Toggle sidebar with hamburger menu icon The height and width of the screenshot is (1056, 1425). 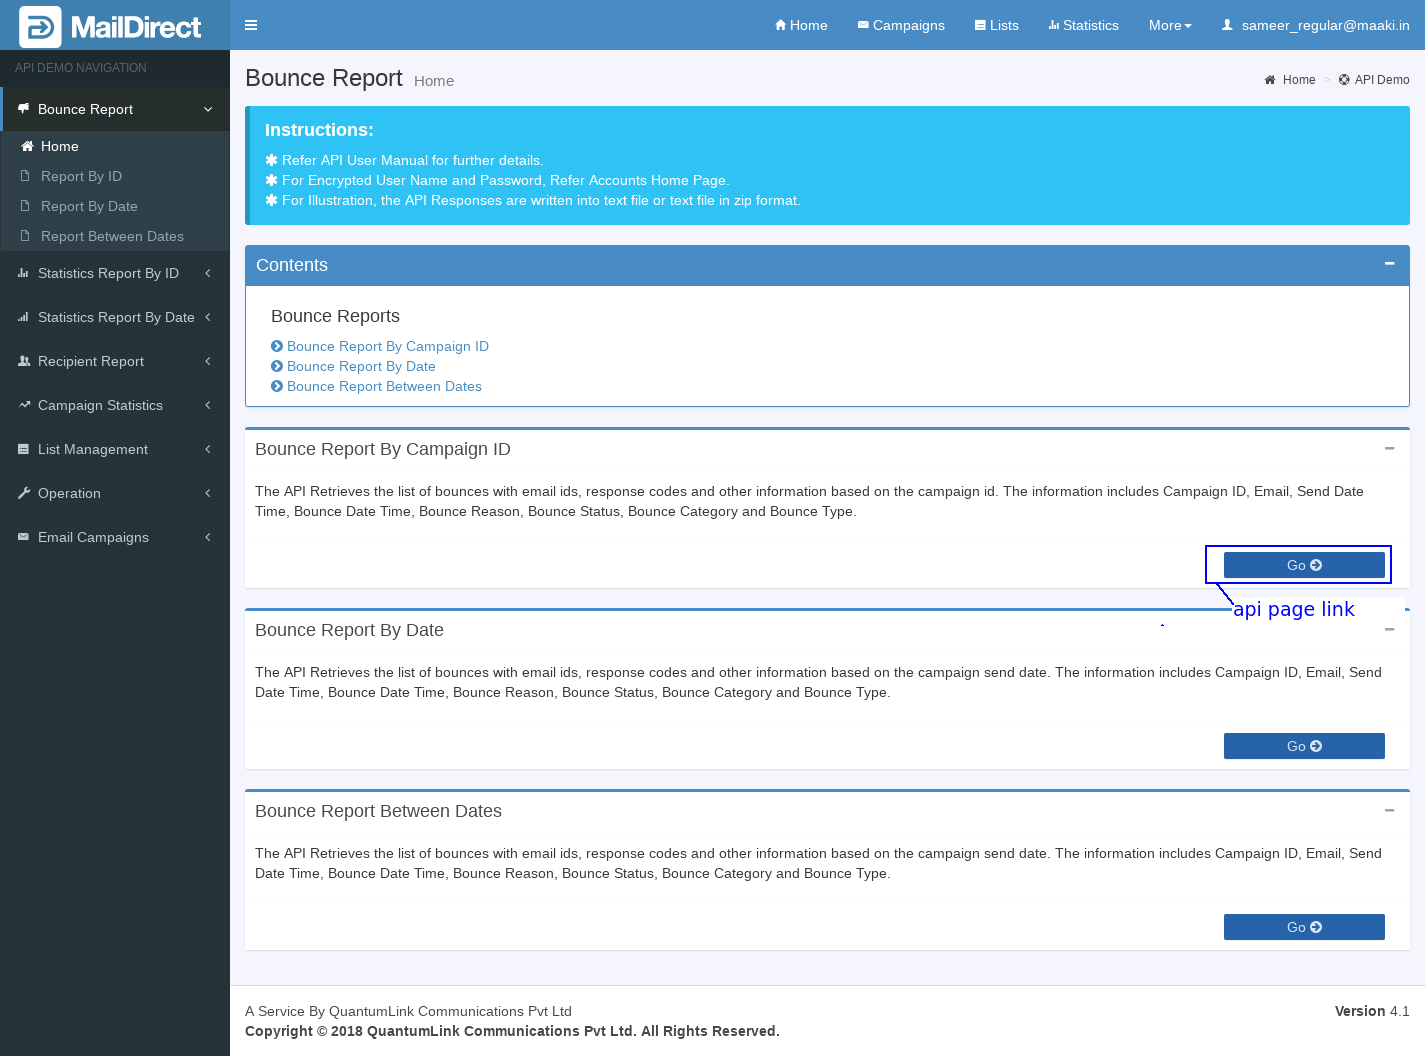tap(251, 25)
